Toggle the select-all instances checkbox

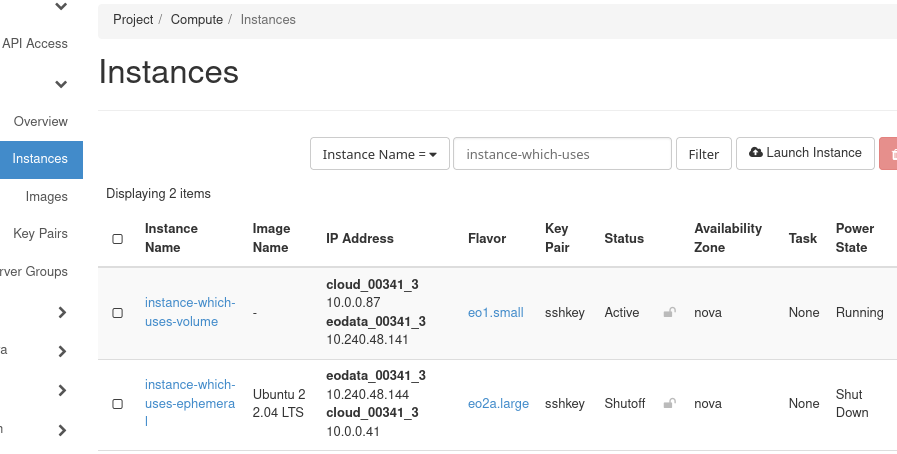[118, 239]
